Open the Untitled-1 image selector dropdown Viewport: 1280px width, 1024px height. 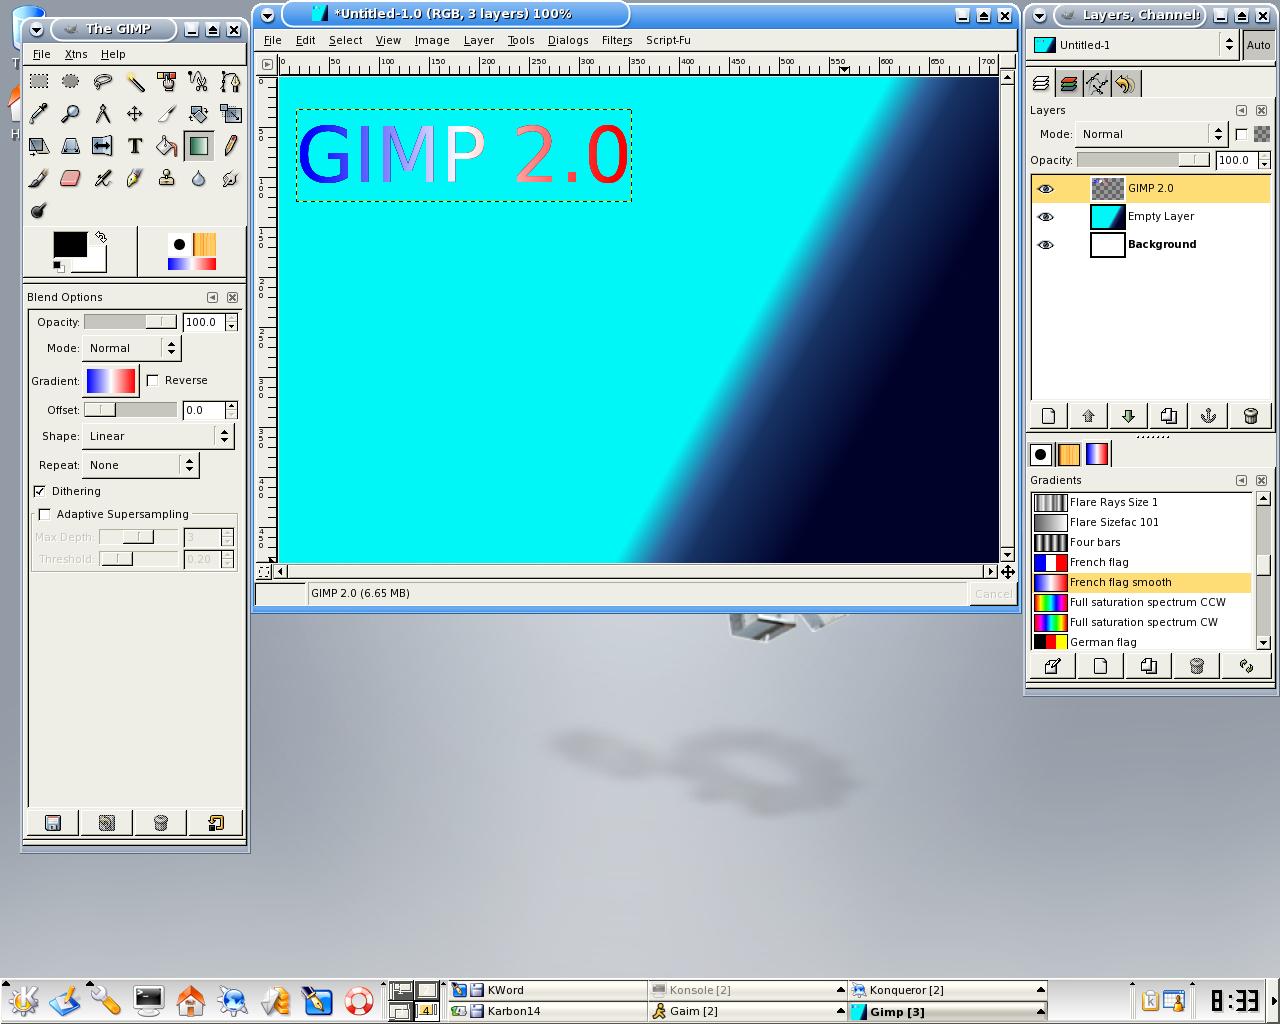point(1134,45)
